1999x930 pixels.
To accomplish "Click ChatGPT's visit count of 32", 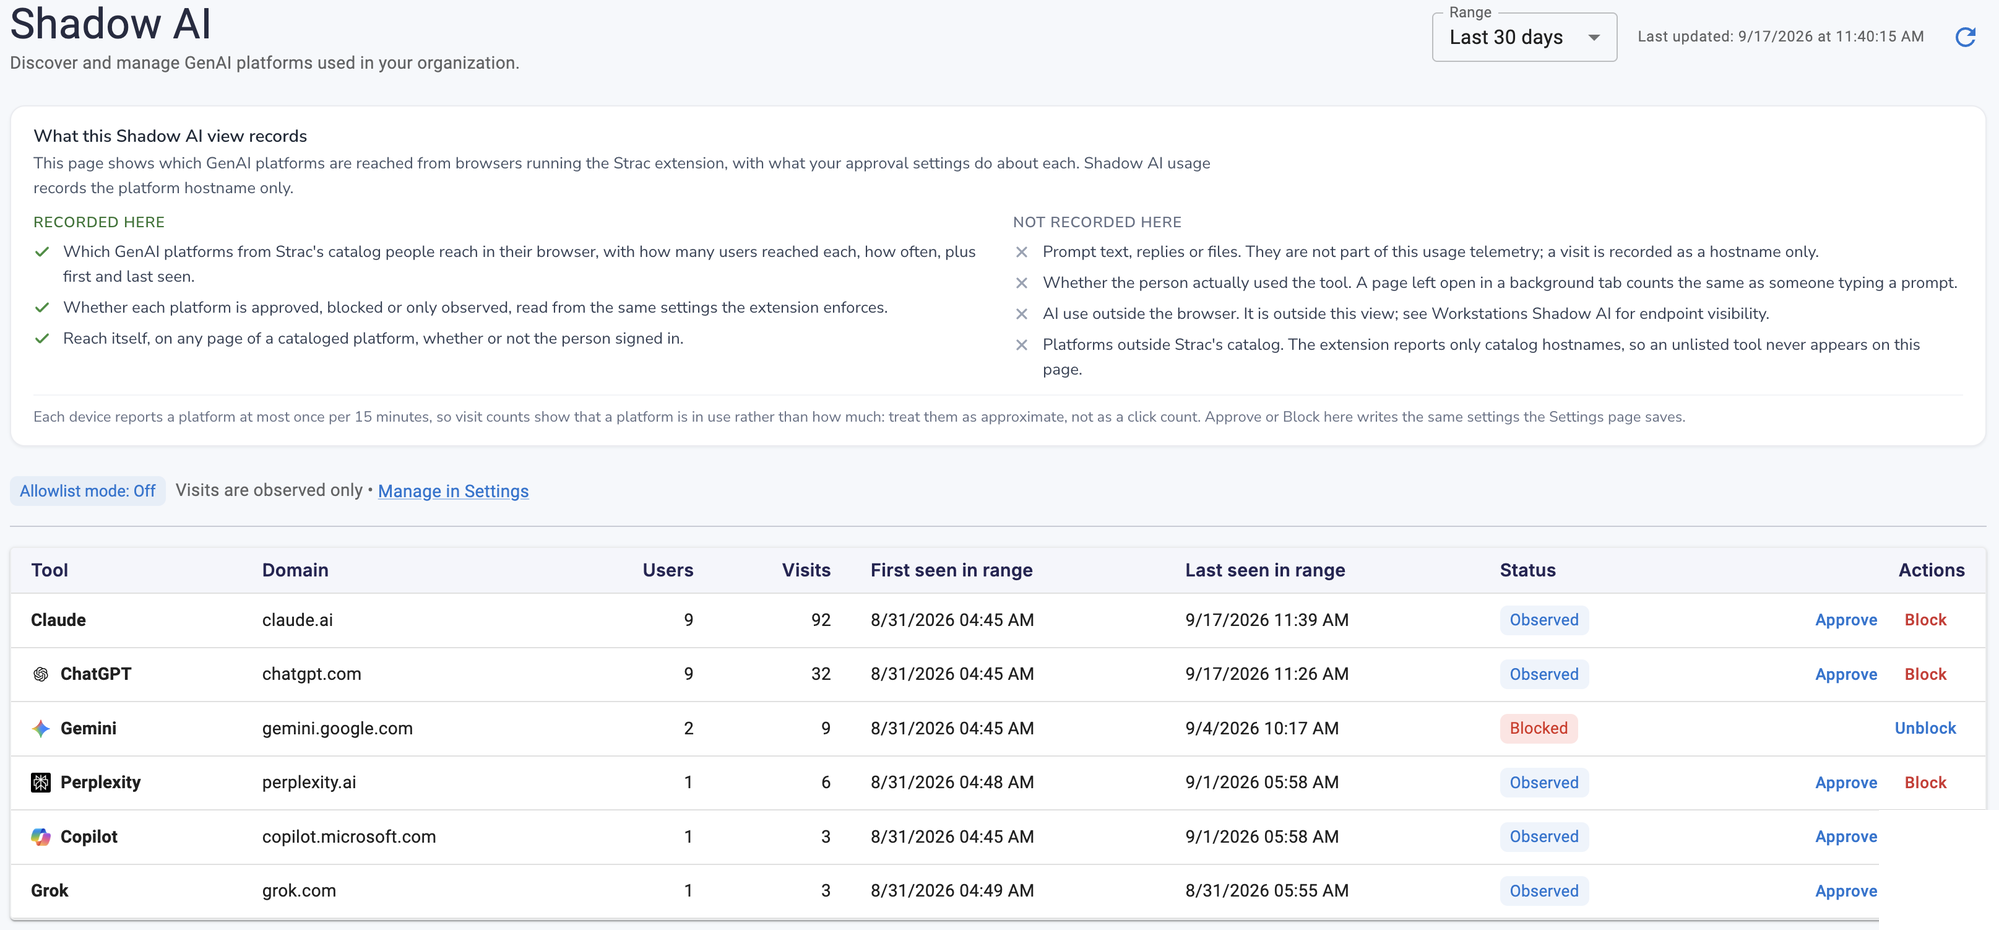I will tap(821, 674).
